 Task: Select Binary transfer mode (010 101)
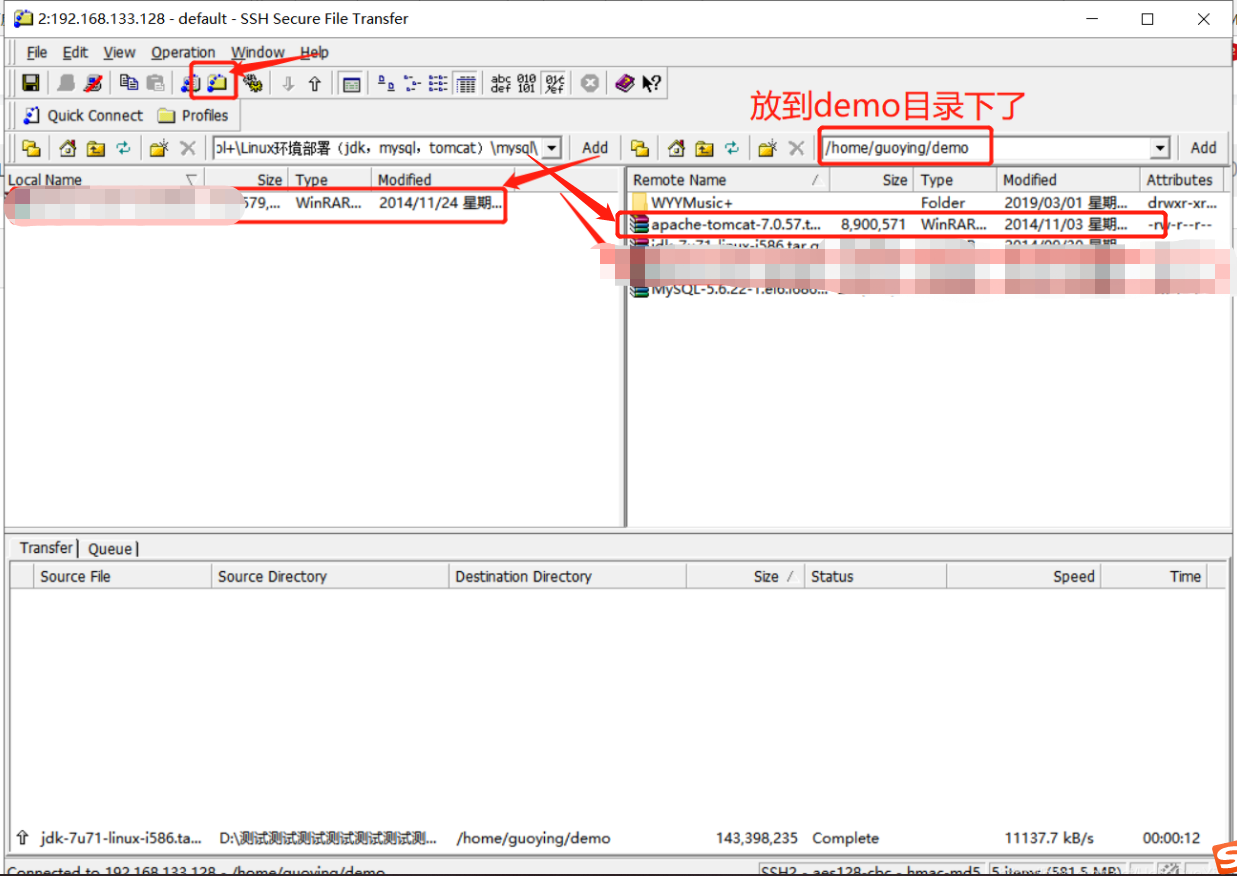click(x=527, y=84)
